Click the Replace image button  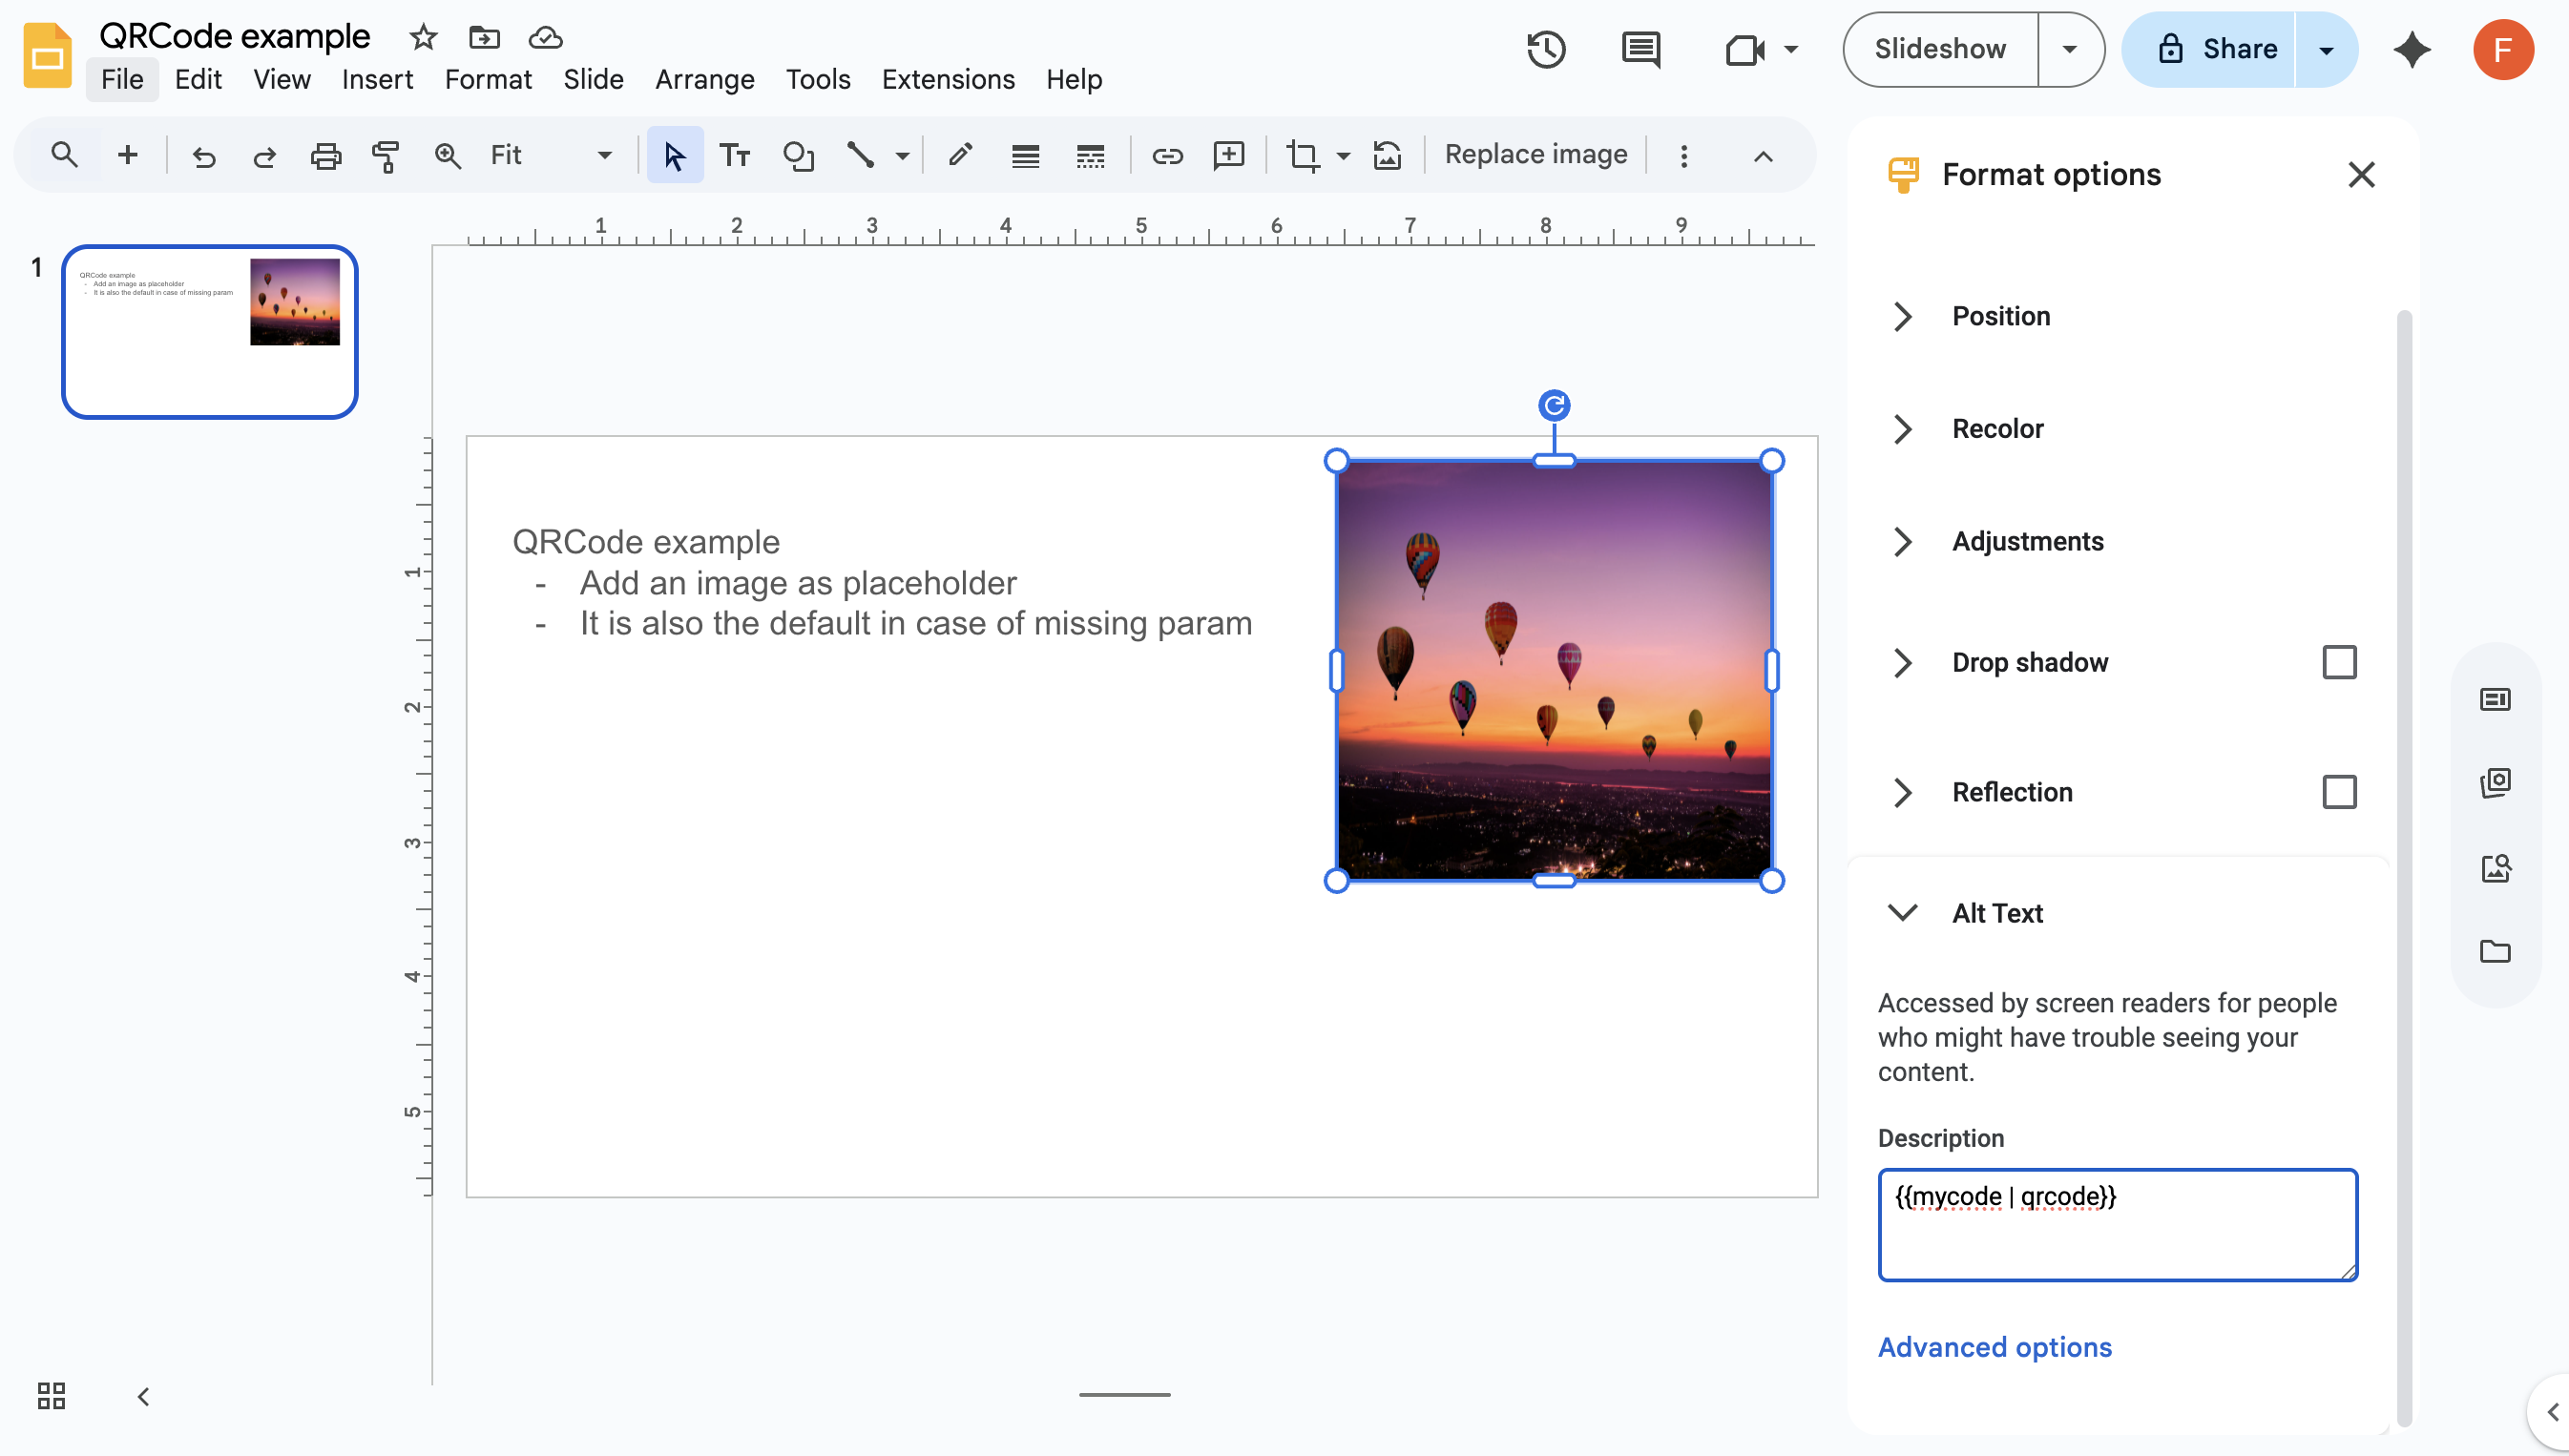[1535, 154]
